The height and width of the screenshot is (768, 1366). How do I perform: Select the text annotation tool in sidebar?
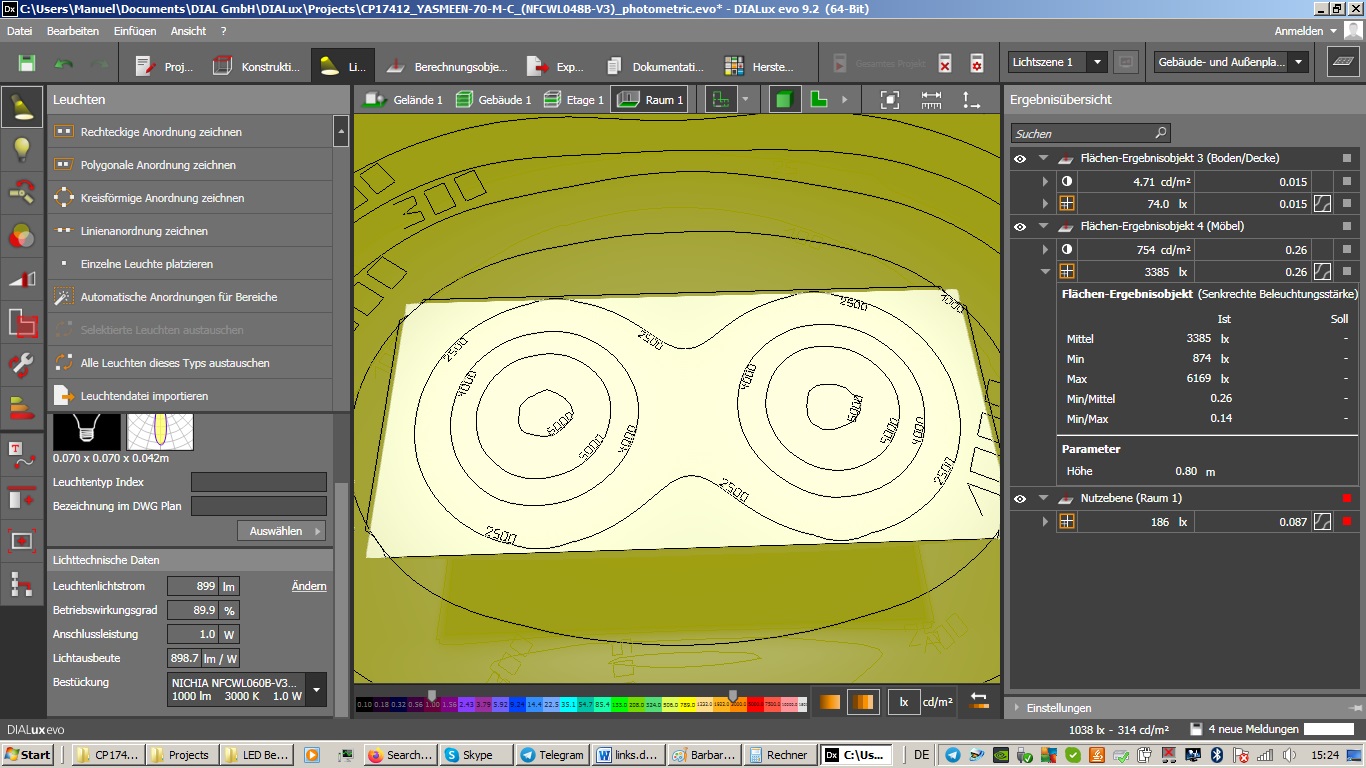[21, 454]
